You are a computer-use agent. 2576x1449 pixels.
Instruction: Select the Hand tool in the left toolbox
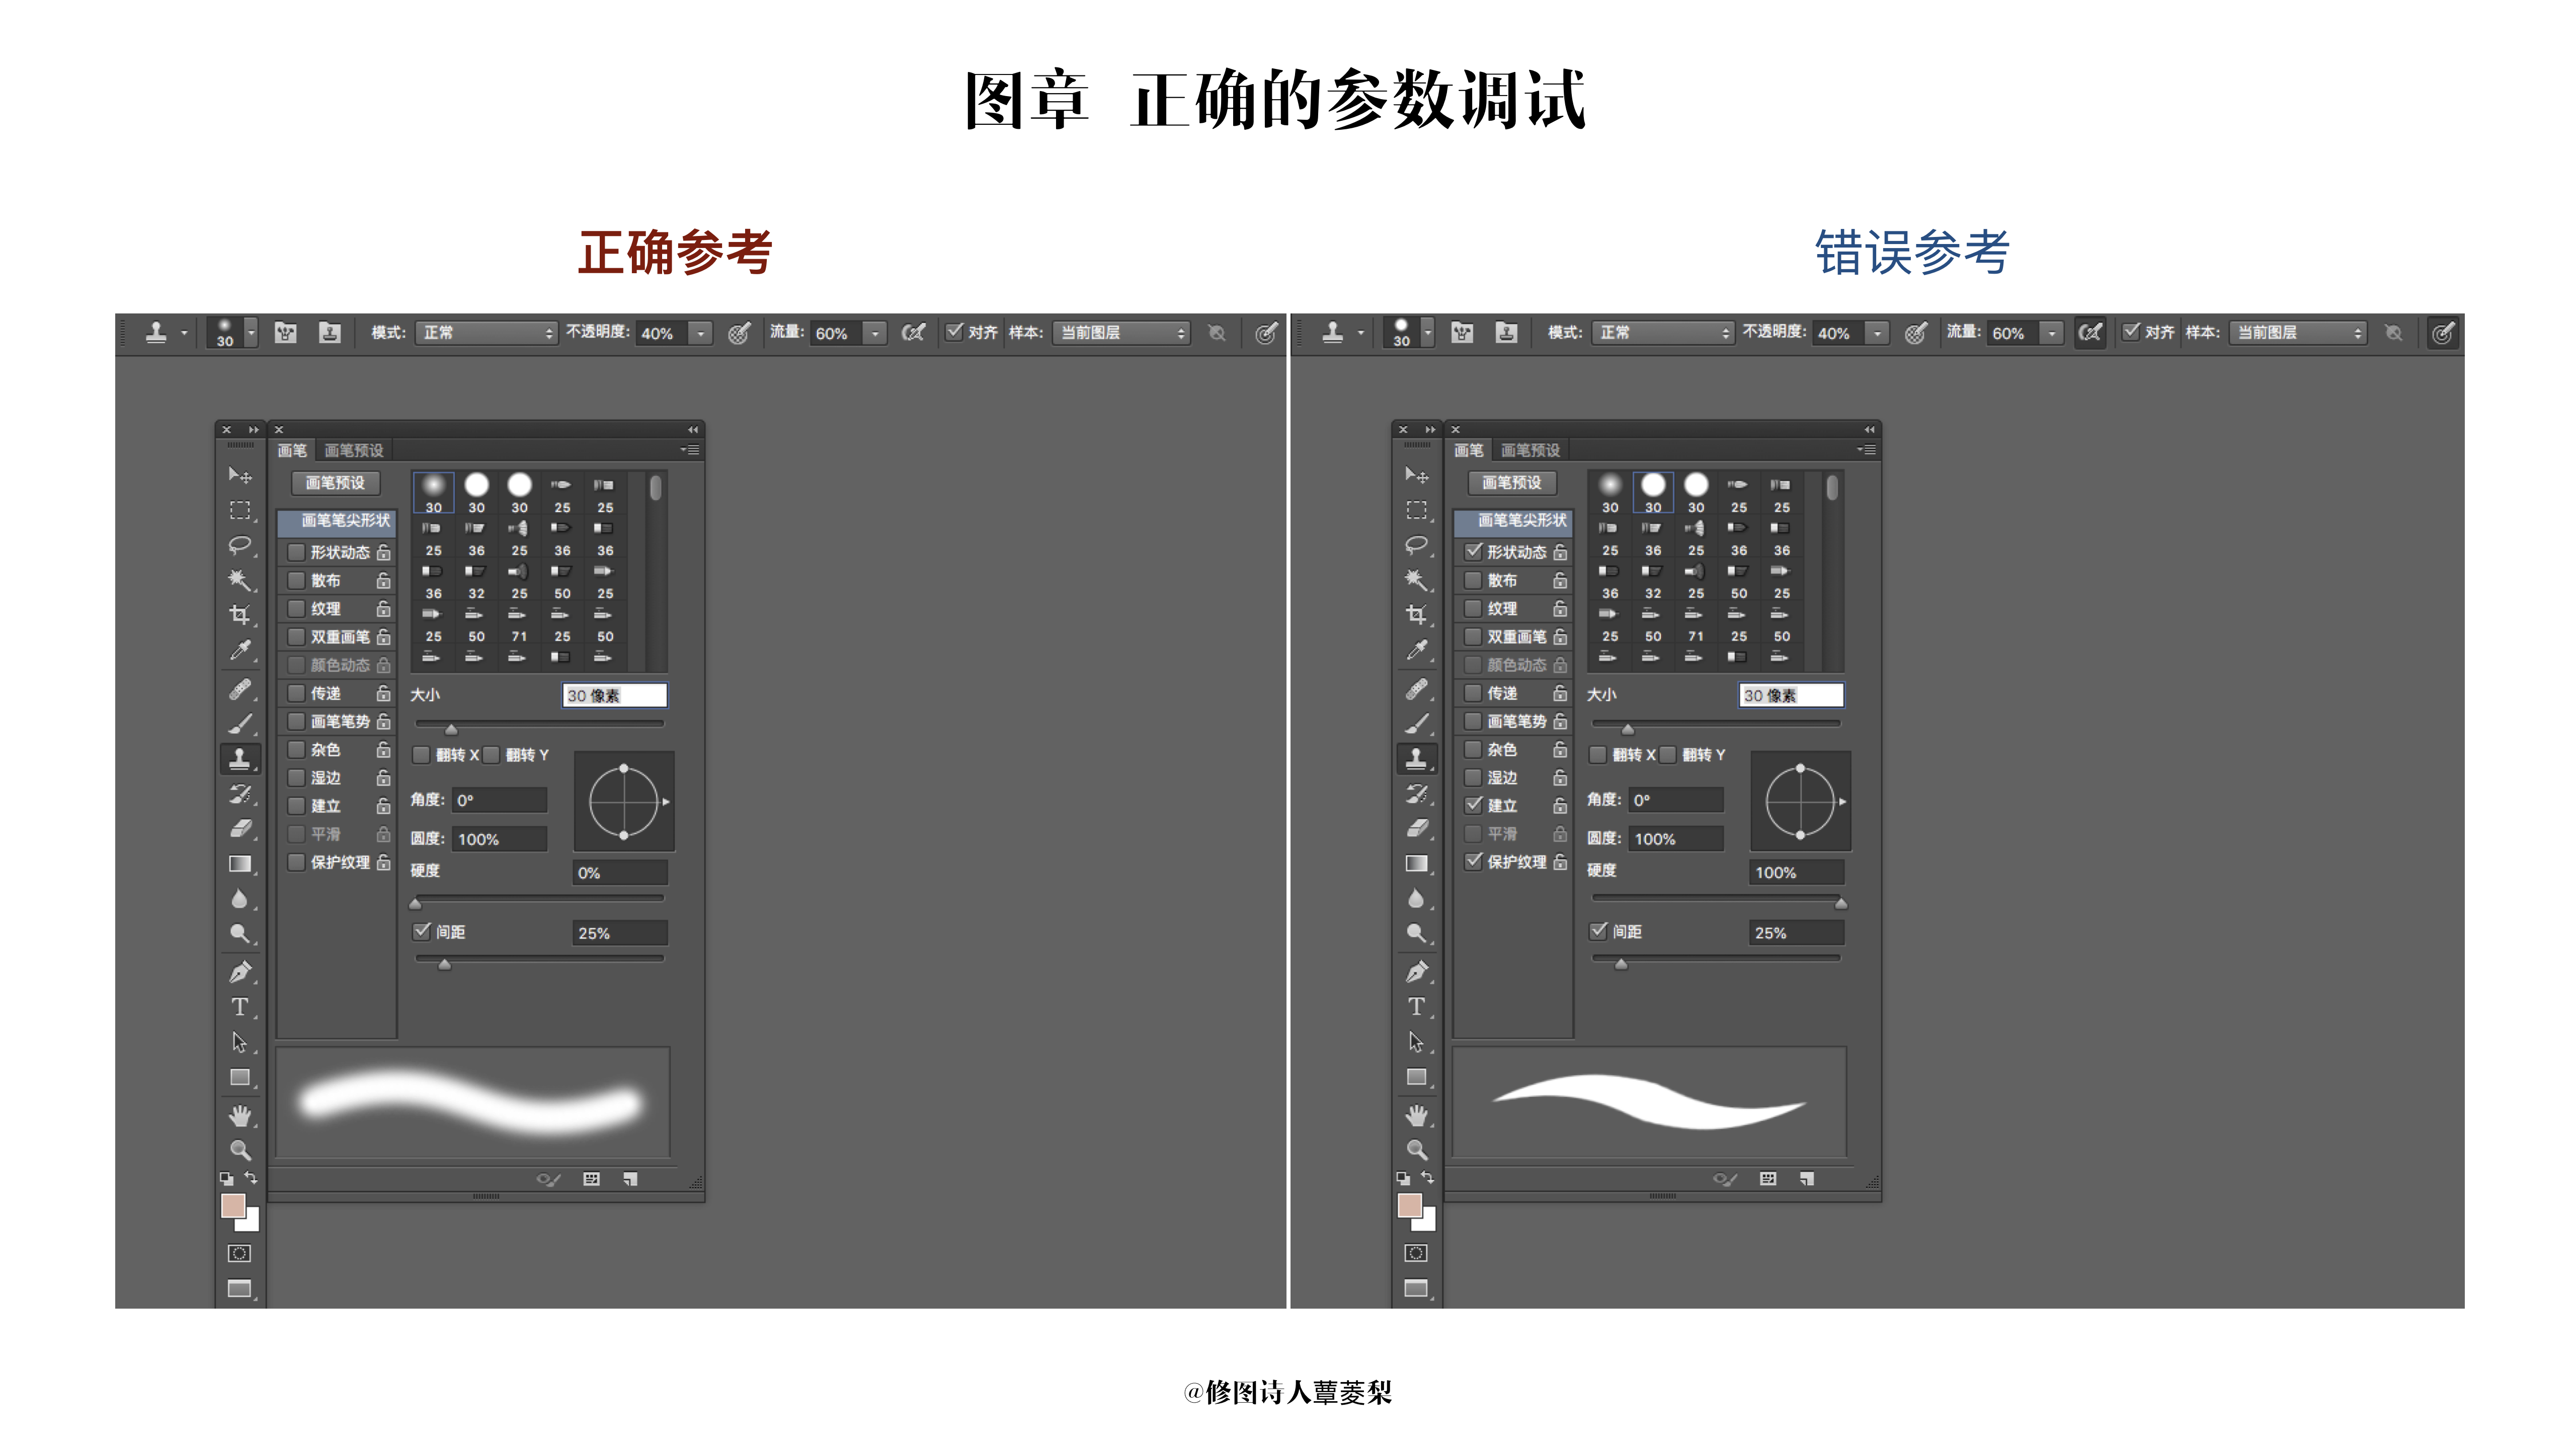click(239, 1115)
